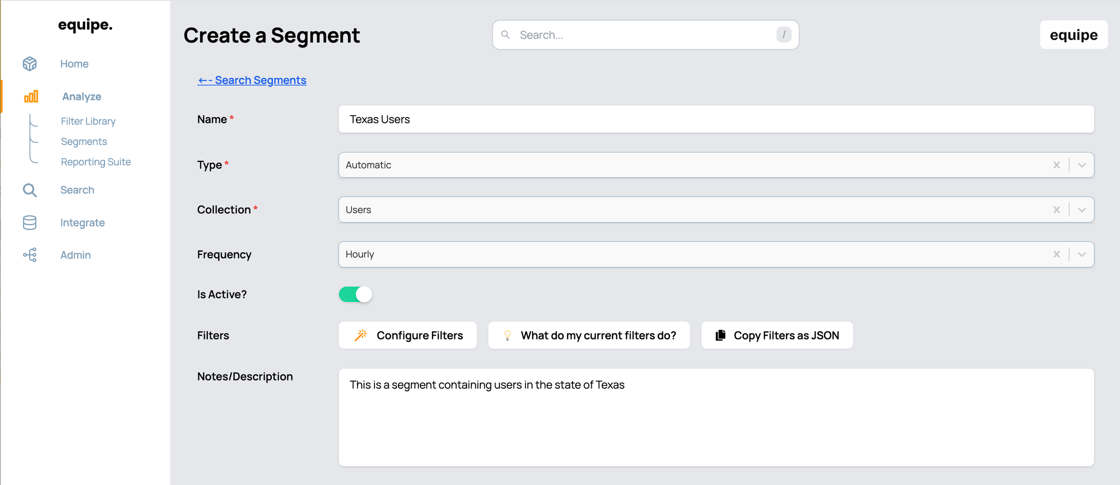Image resolution: width=1120 pixels, height=485 pixels.
Task: Click the Integrate database icon
Action: [x=29, y=223]
